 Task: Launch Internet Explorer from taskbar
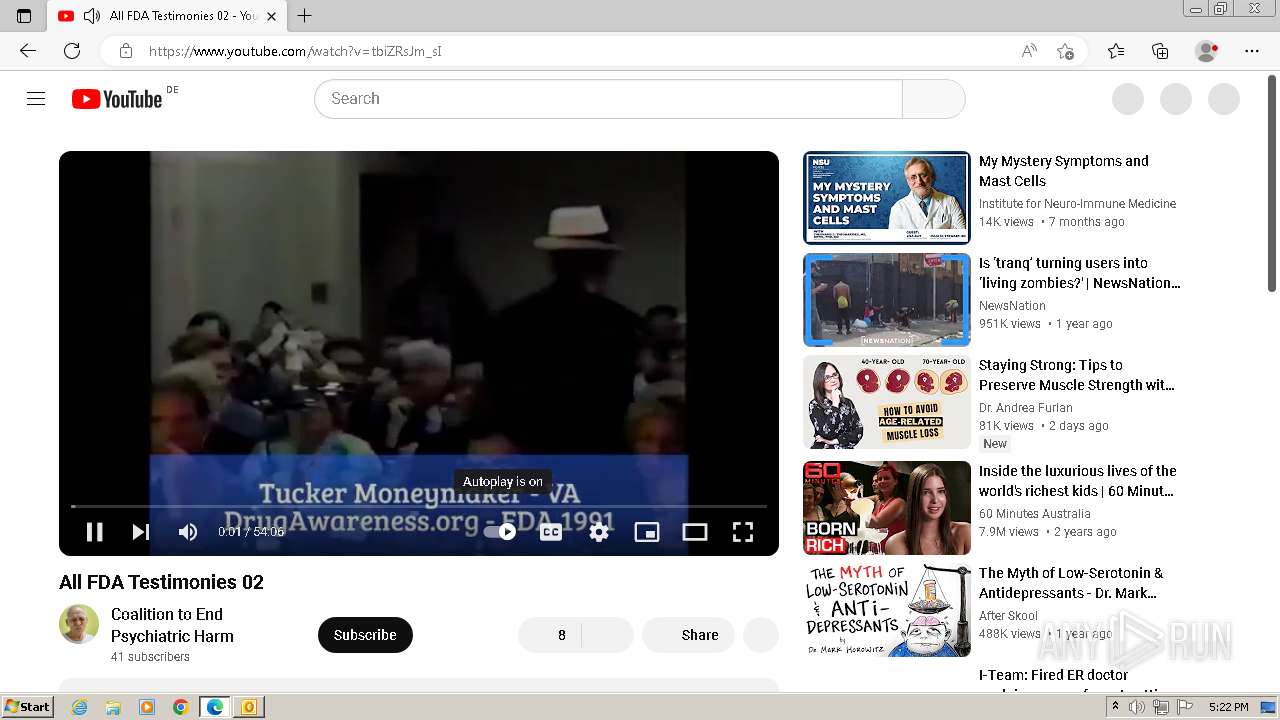coord(79,707)
